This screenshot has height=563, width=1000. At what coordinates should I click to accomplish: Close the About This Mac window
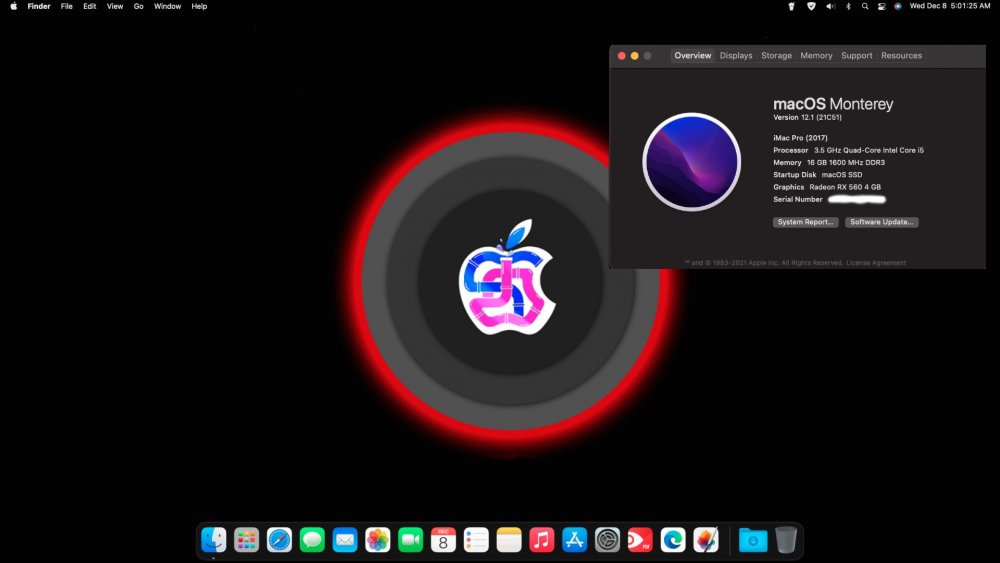click(x=622, y=56)
